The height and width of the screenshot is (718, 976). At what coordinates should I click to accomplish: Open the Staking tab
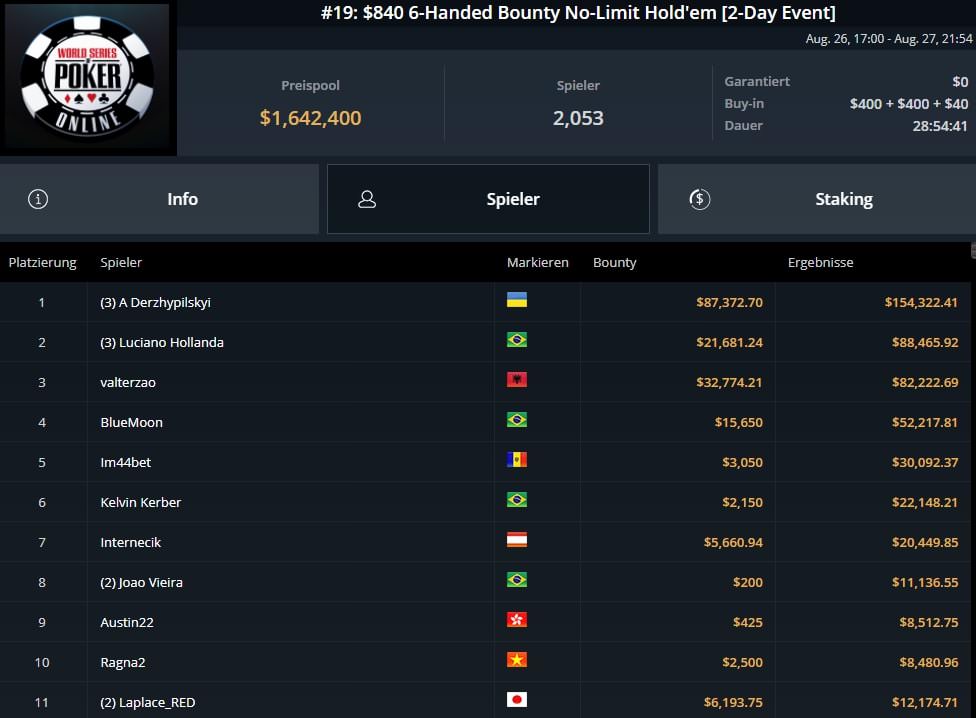coord(816,199)
